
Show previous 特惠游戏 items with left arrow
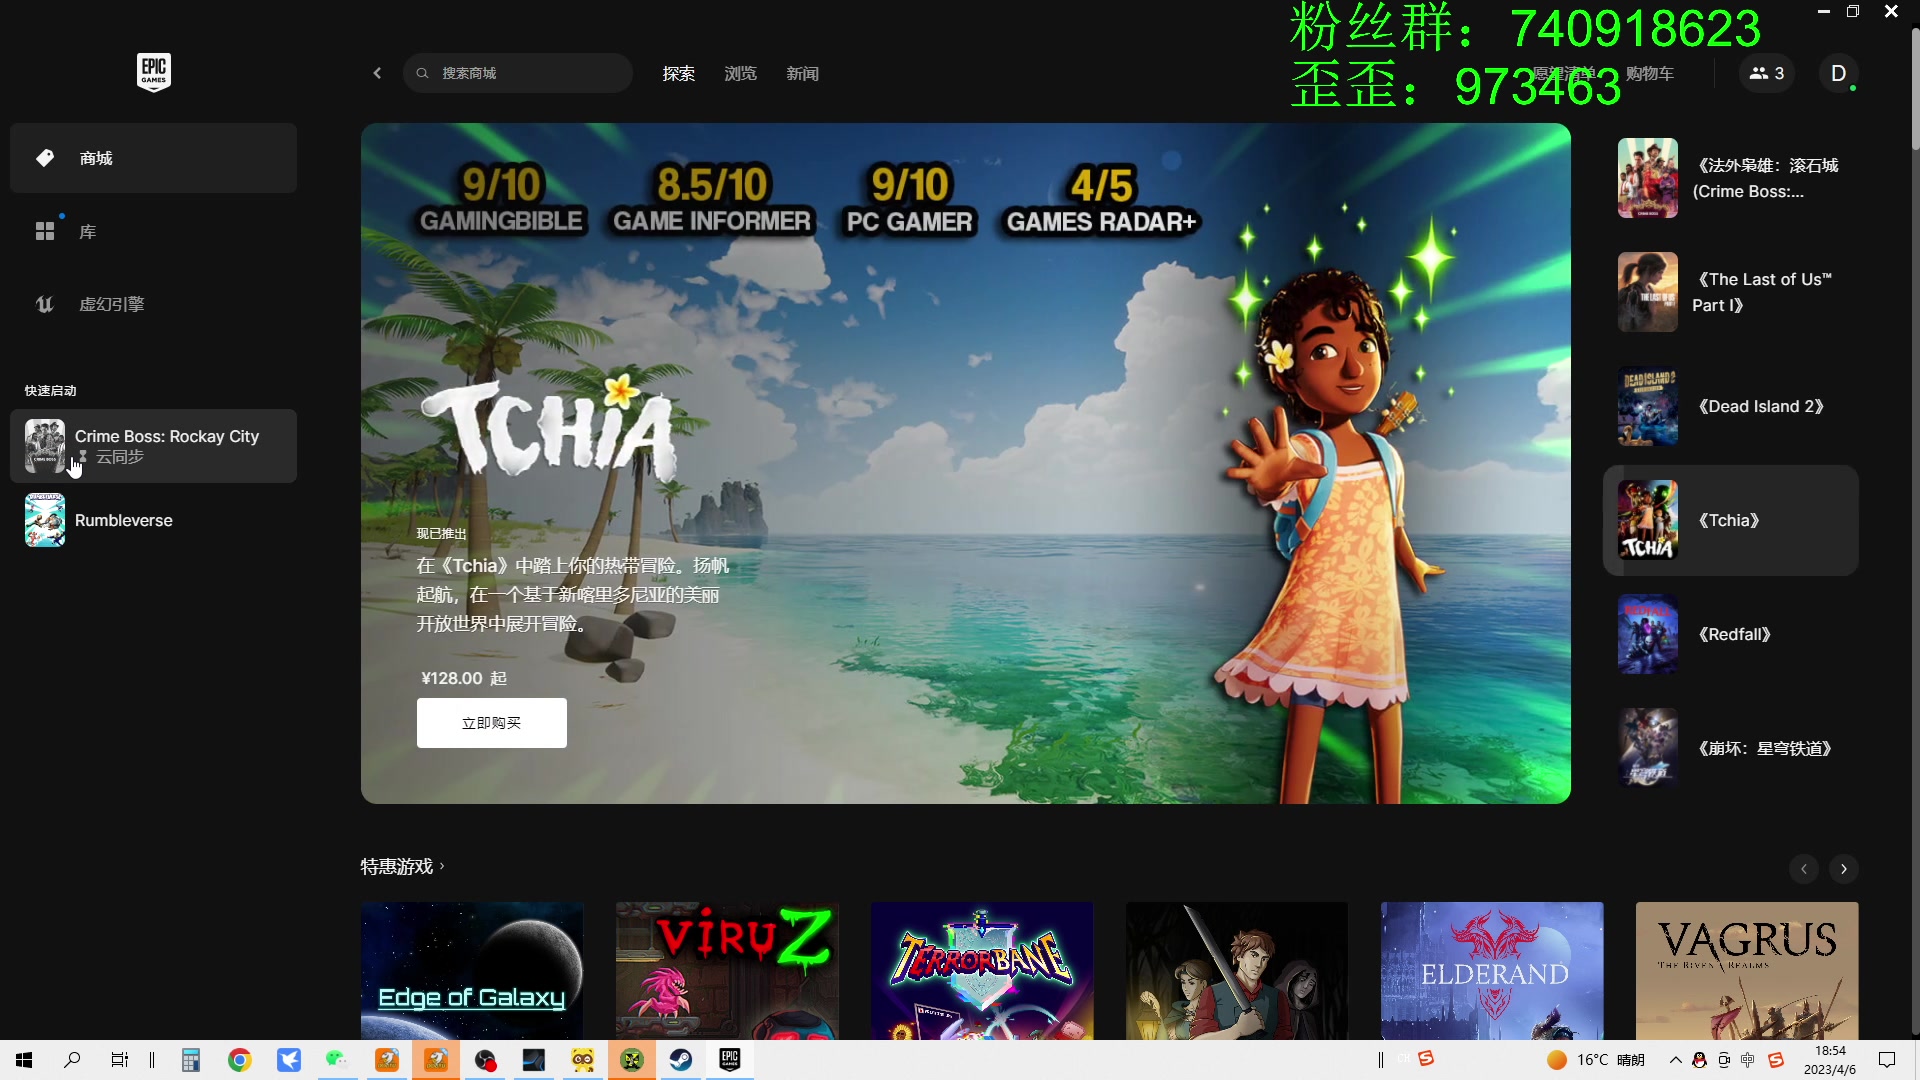[1804, 868]
